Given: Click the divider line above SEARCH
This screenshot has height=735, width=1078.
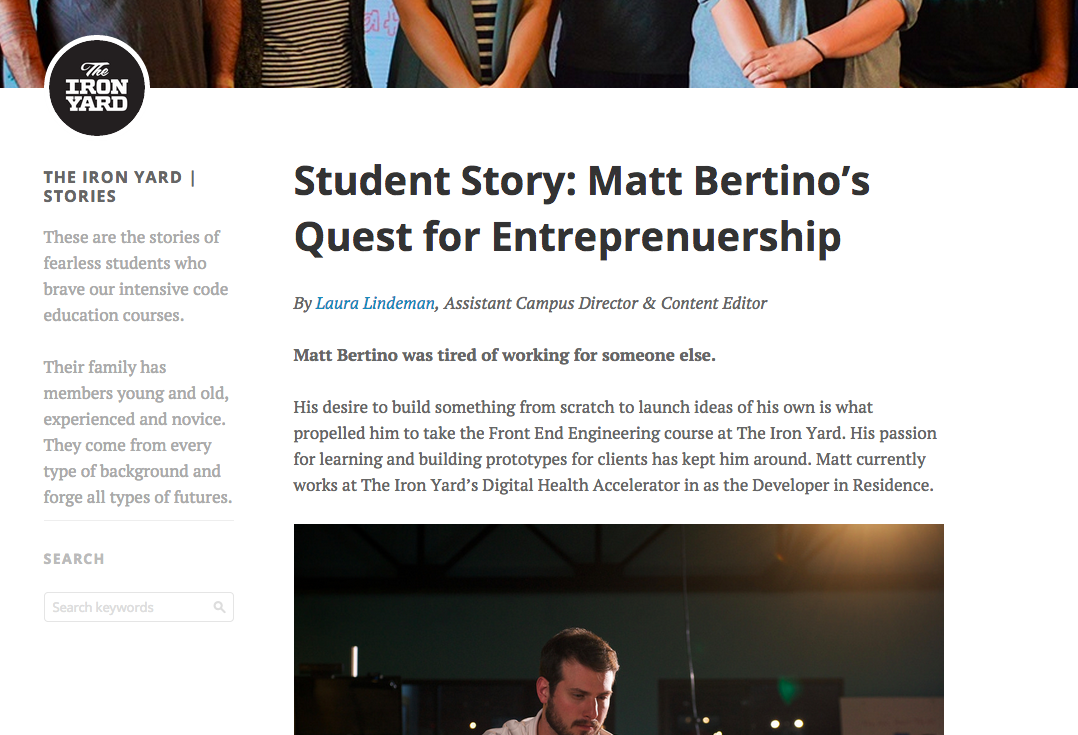Looking at the screenshot, I should click(x=138, y=520).
